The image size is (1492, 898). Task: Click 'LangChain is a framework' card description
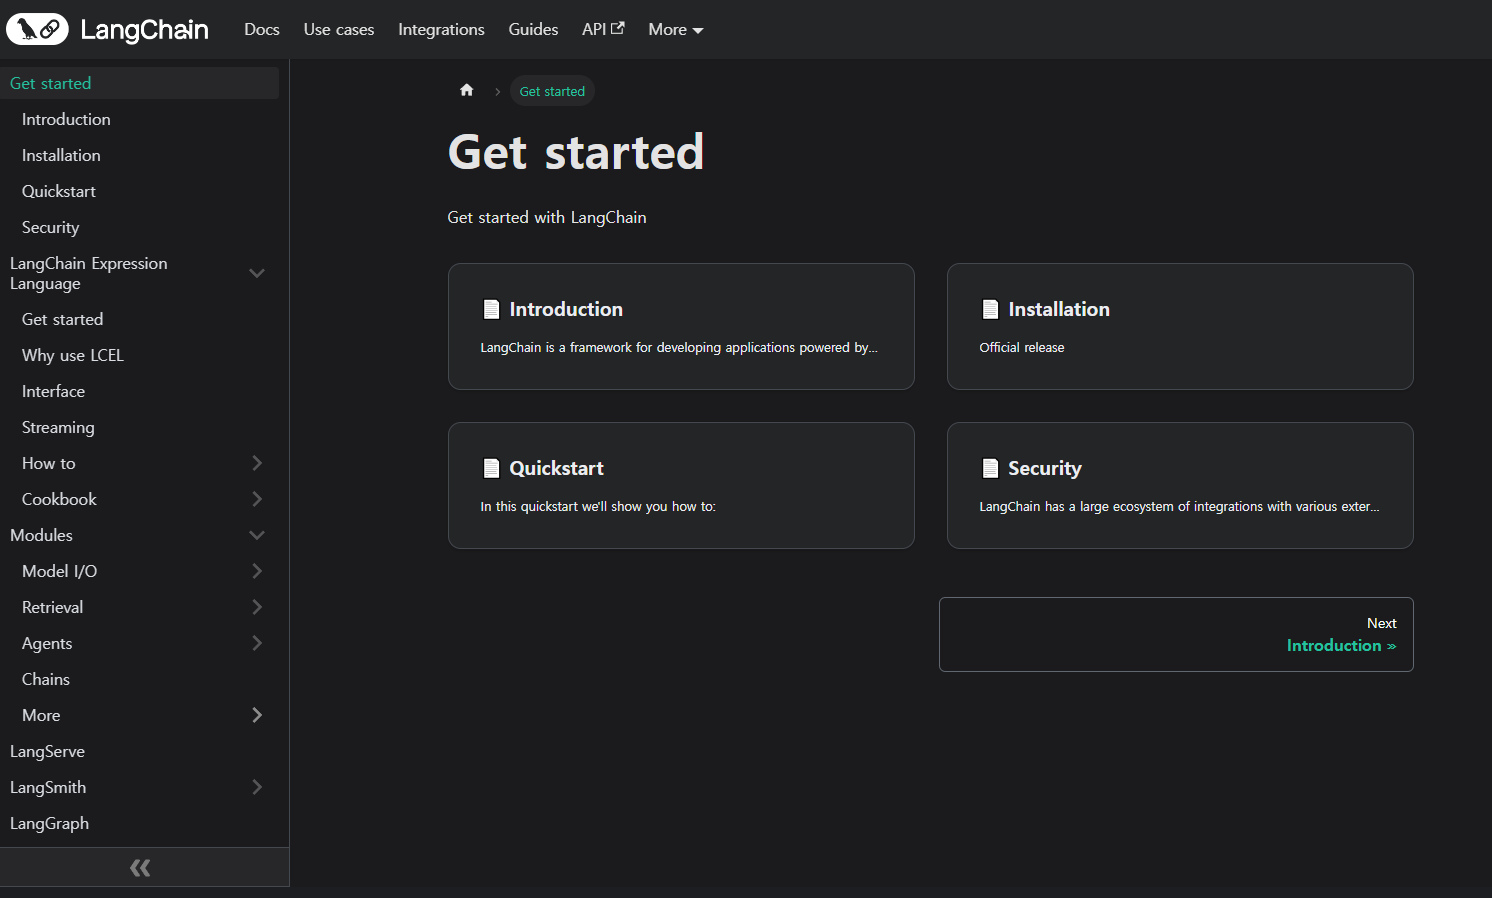tap(679, 347)
